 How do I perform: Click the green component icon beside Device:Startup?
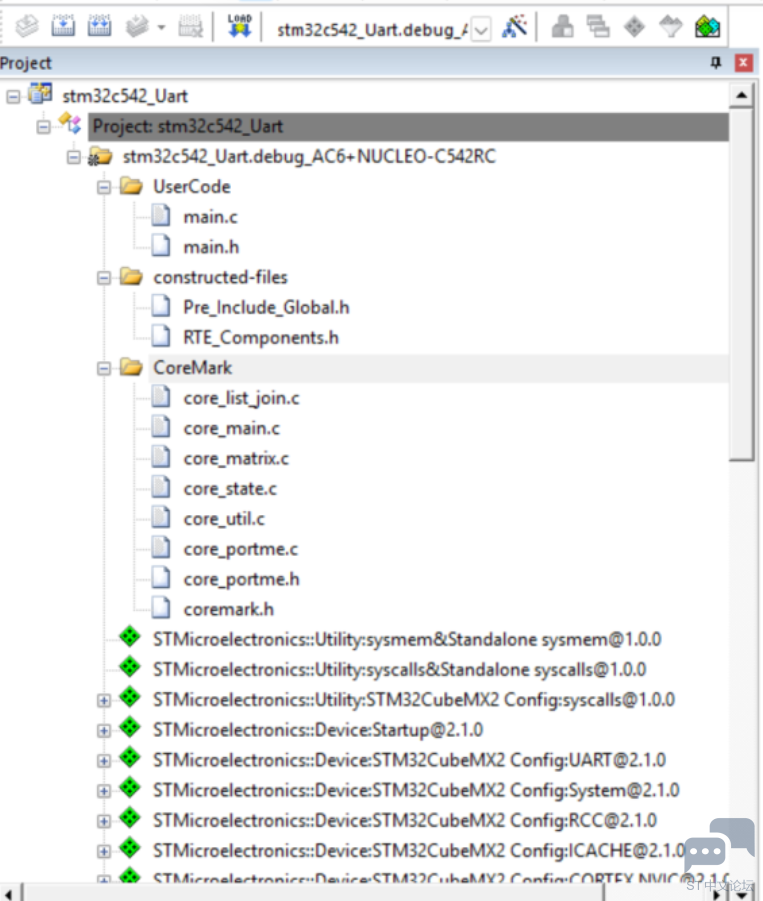130,729
